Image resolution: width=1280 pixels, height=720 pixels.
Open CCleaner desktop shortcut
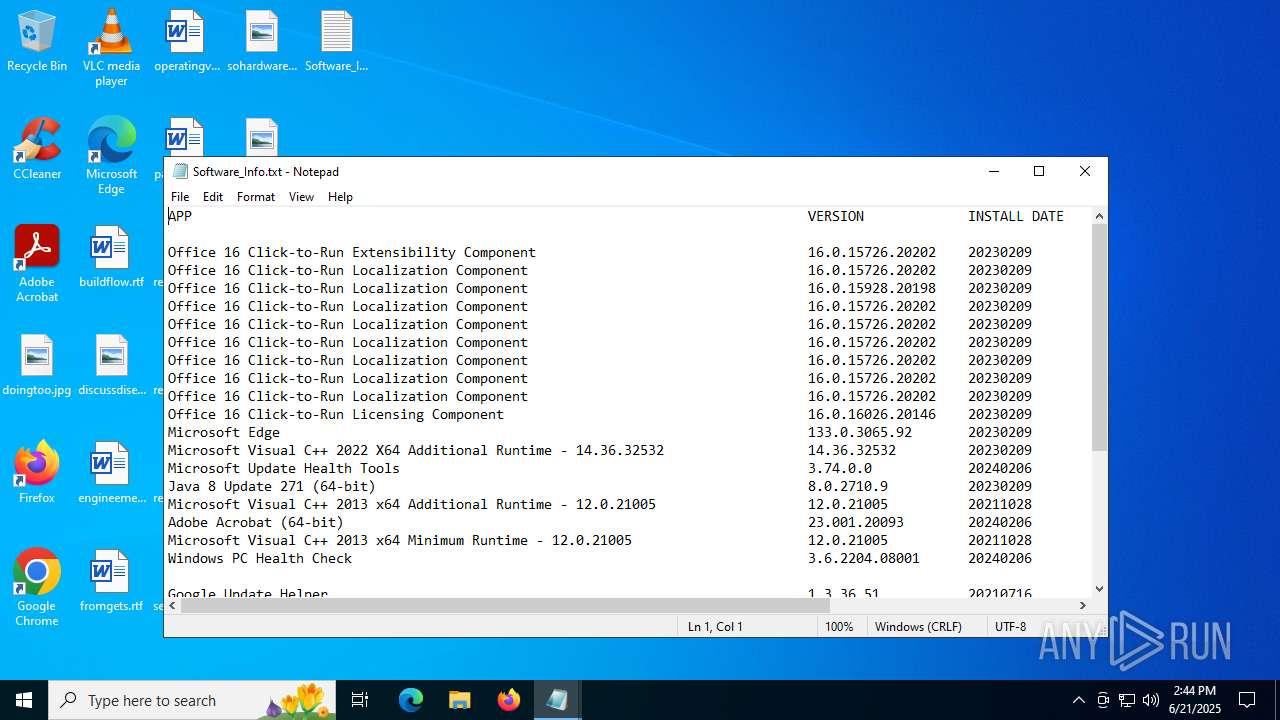click(x=37, y=150)
